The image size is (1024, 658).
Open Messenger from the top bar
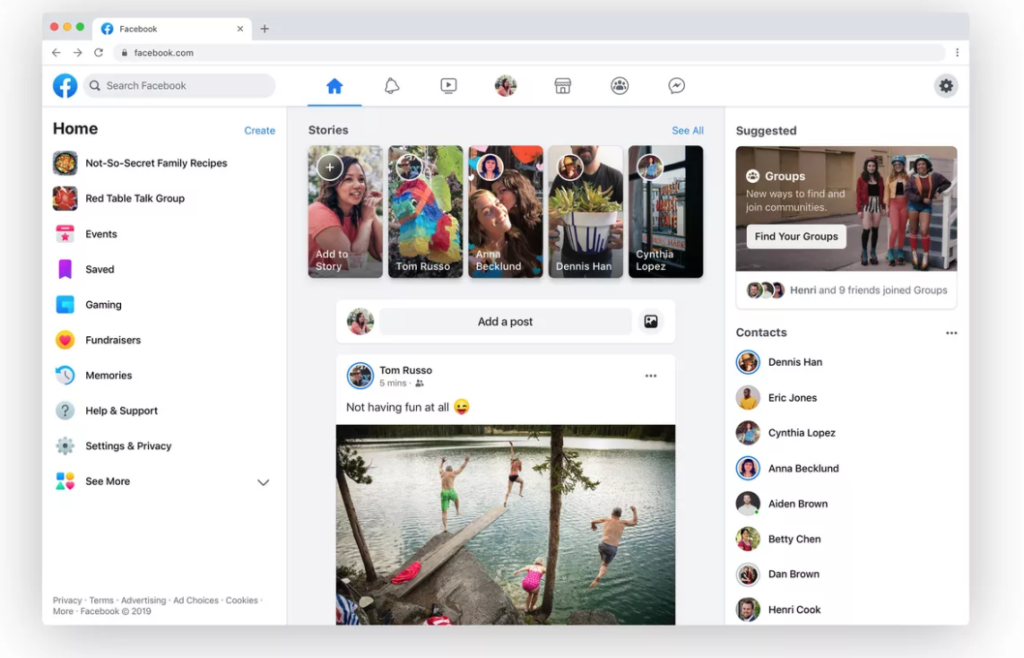(677, 86)
